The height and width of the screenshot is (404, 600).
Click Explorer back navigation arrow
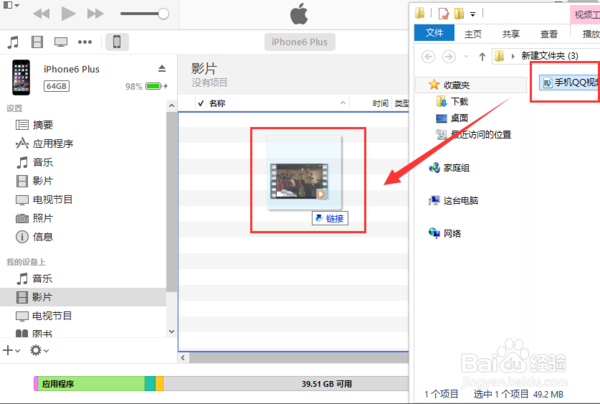pos(428,57)
